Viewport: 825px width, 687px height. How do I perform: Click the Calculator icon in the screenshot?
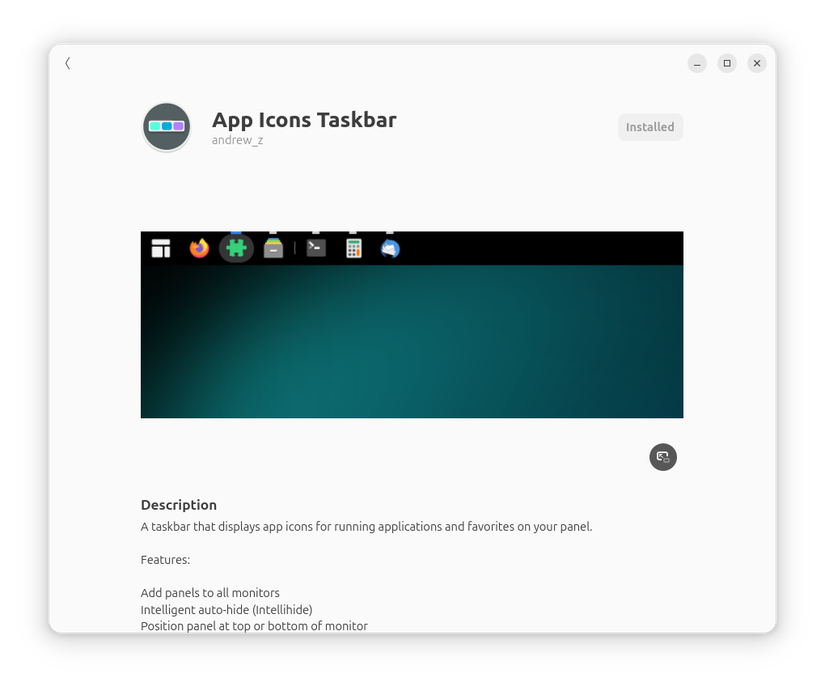pyautogui.click(x=354, y=248)
